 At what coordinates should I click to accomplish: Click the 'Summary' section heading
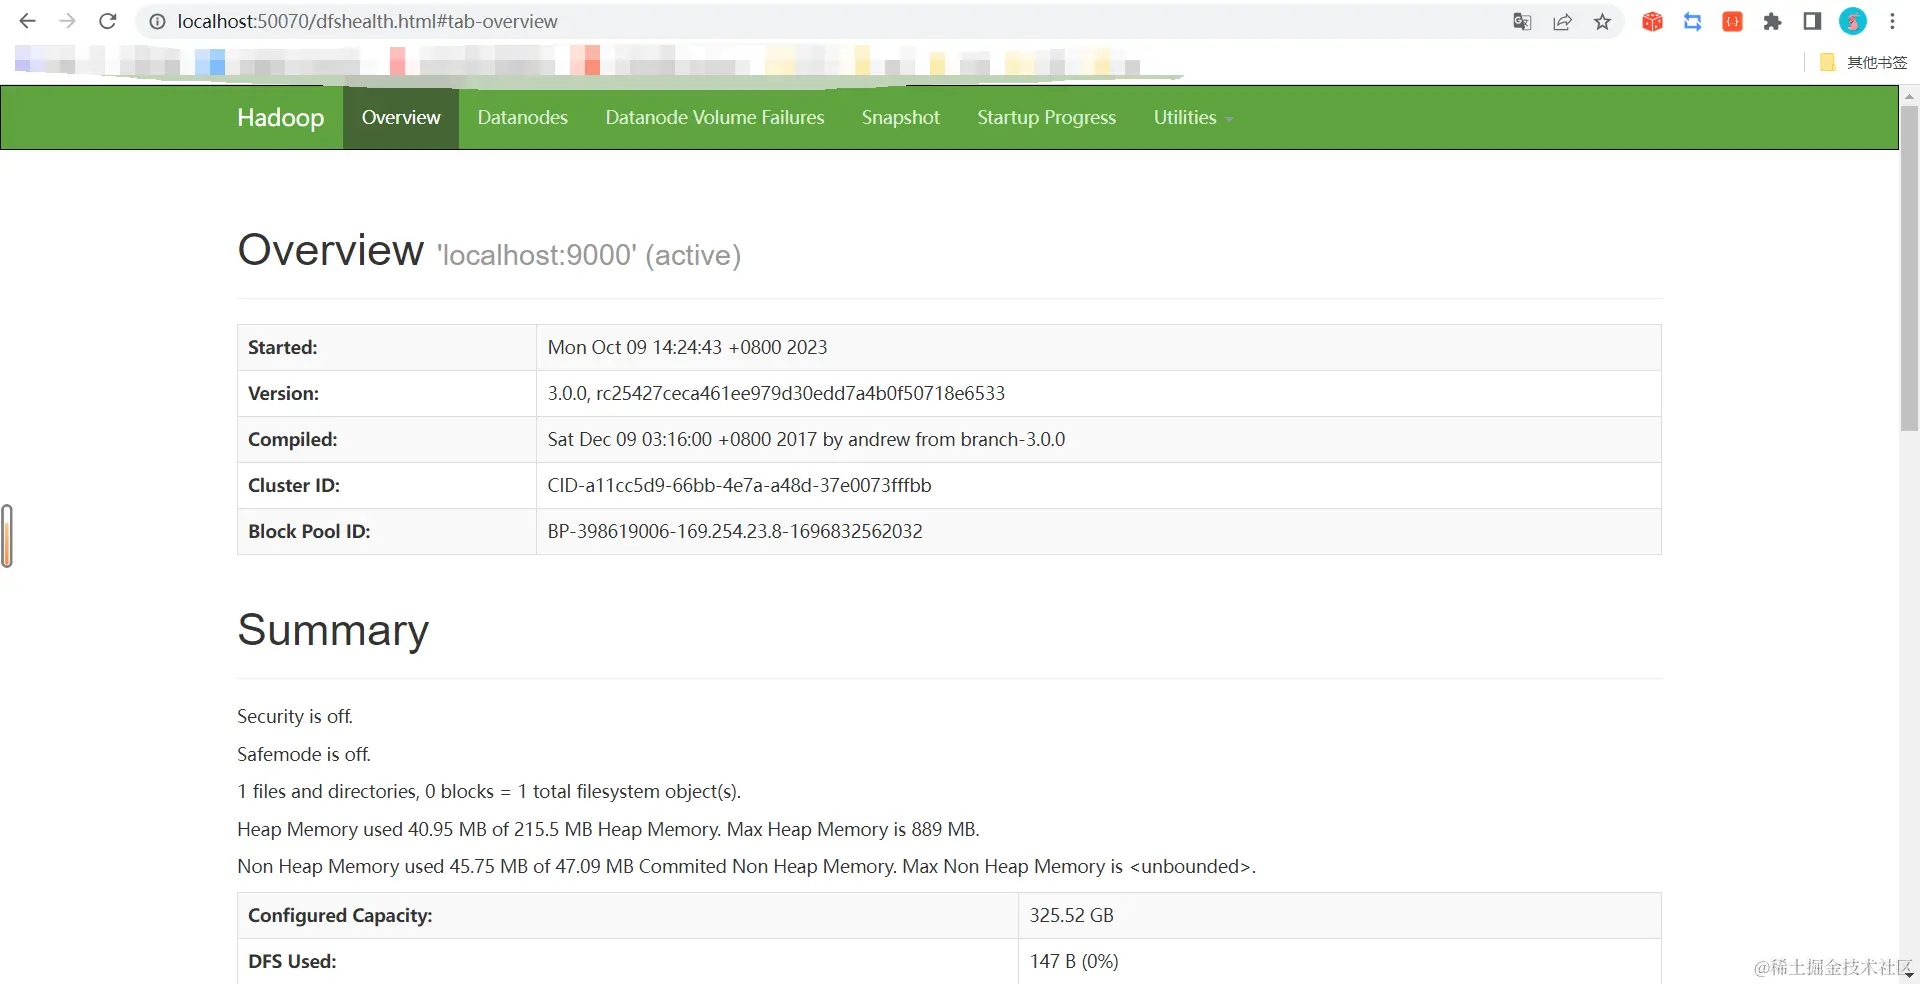click(x=333, y=630)
